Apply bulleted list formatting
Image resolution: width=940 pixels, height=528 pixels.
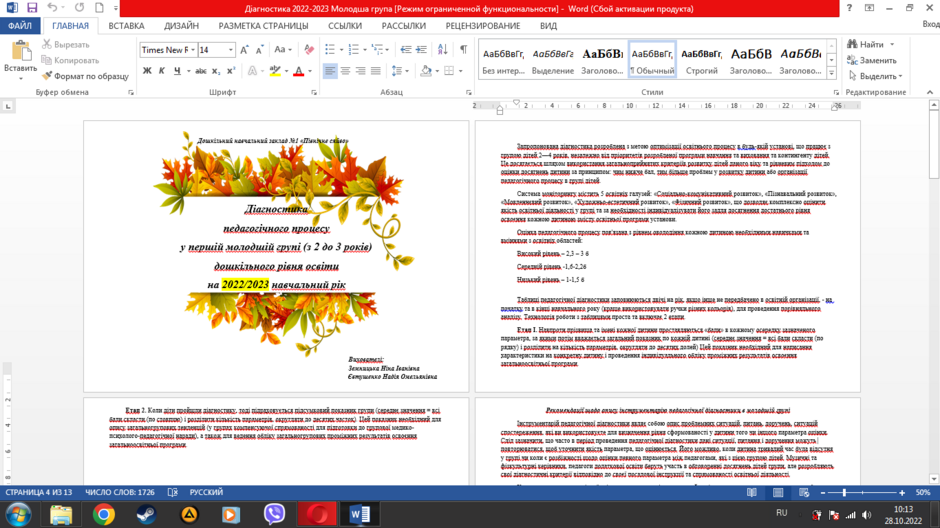330,50
